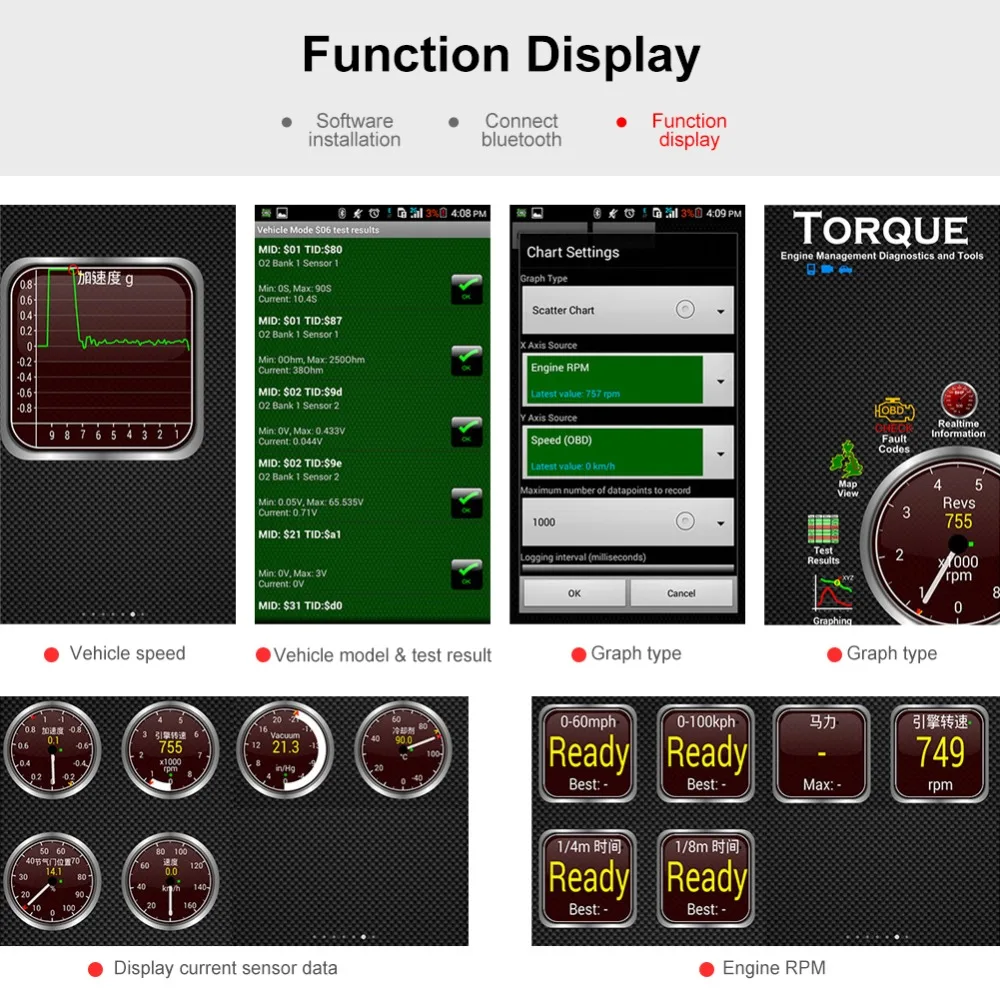This screenshot has width=1000, height=1000.
Task: Tap OK check for MID $01 TID $87
Action: coord(466,360)
